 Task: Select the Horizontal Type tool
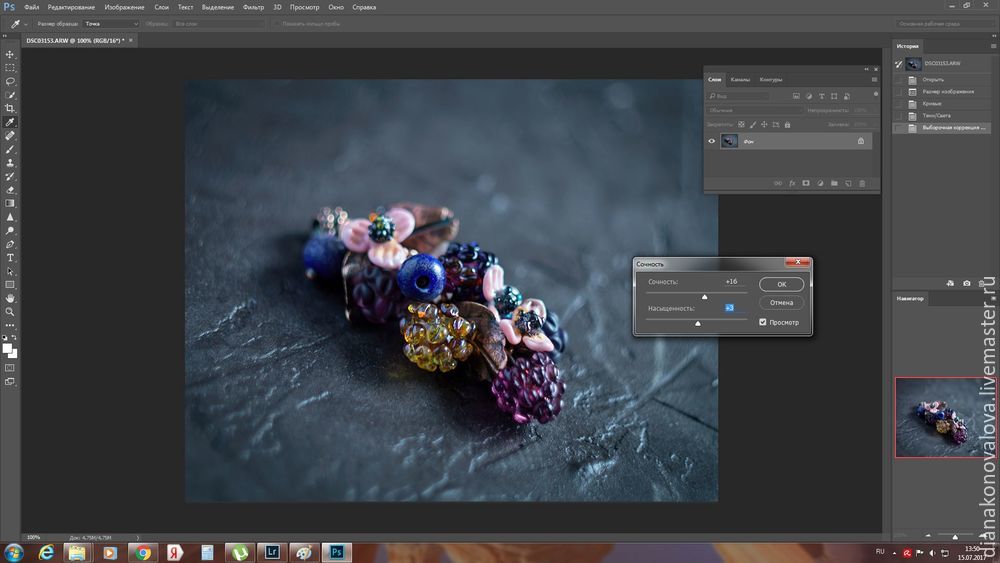(x=10, y=258)
